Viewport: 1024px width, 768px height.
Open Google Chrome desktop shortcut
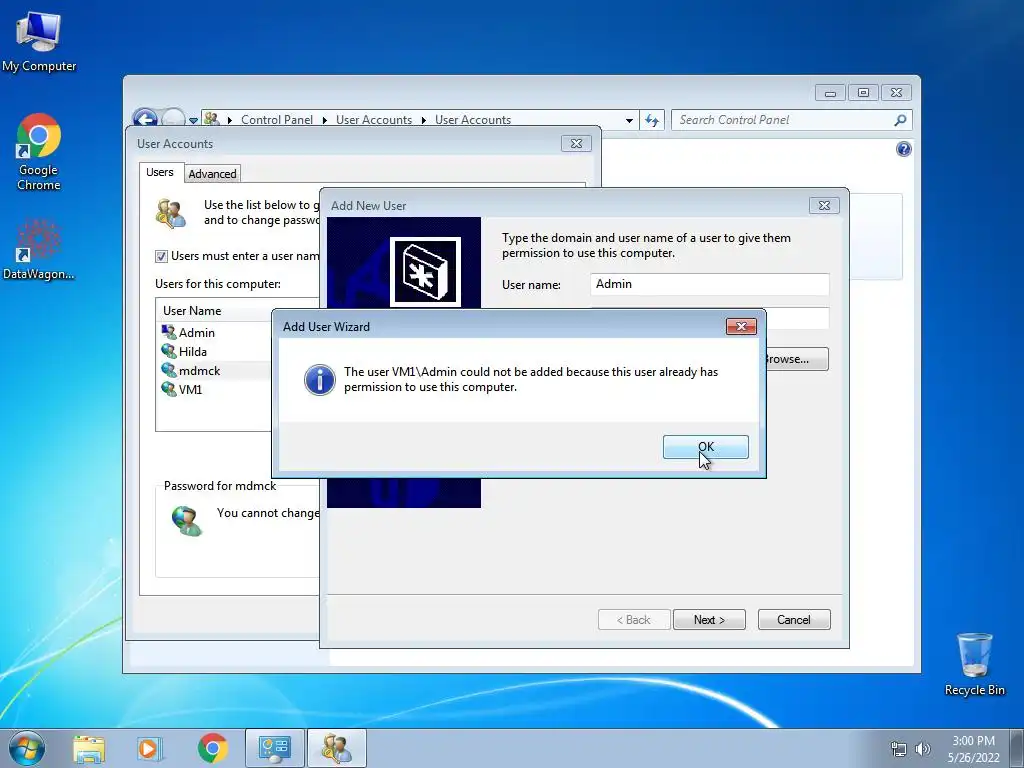point(39,152)
